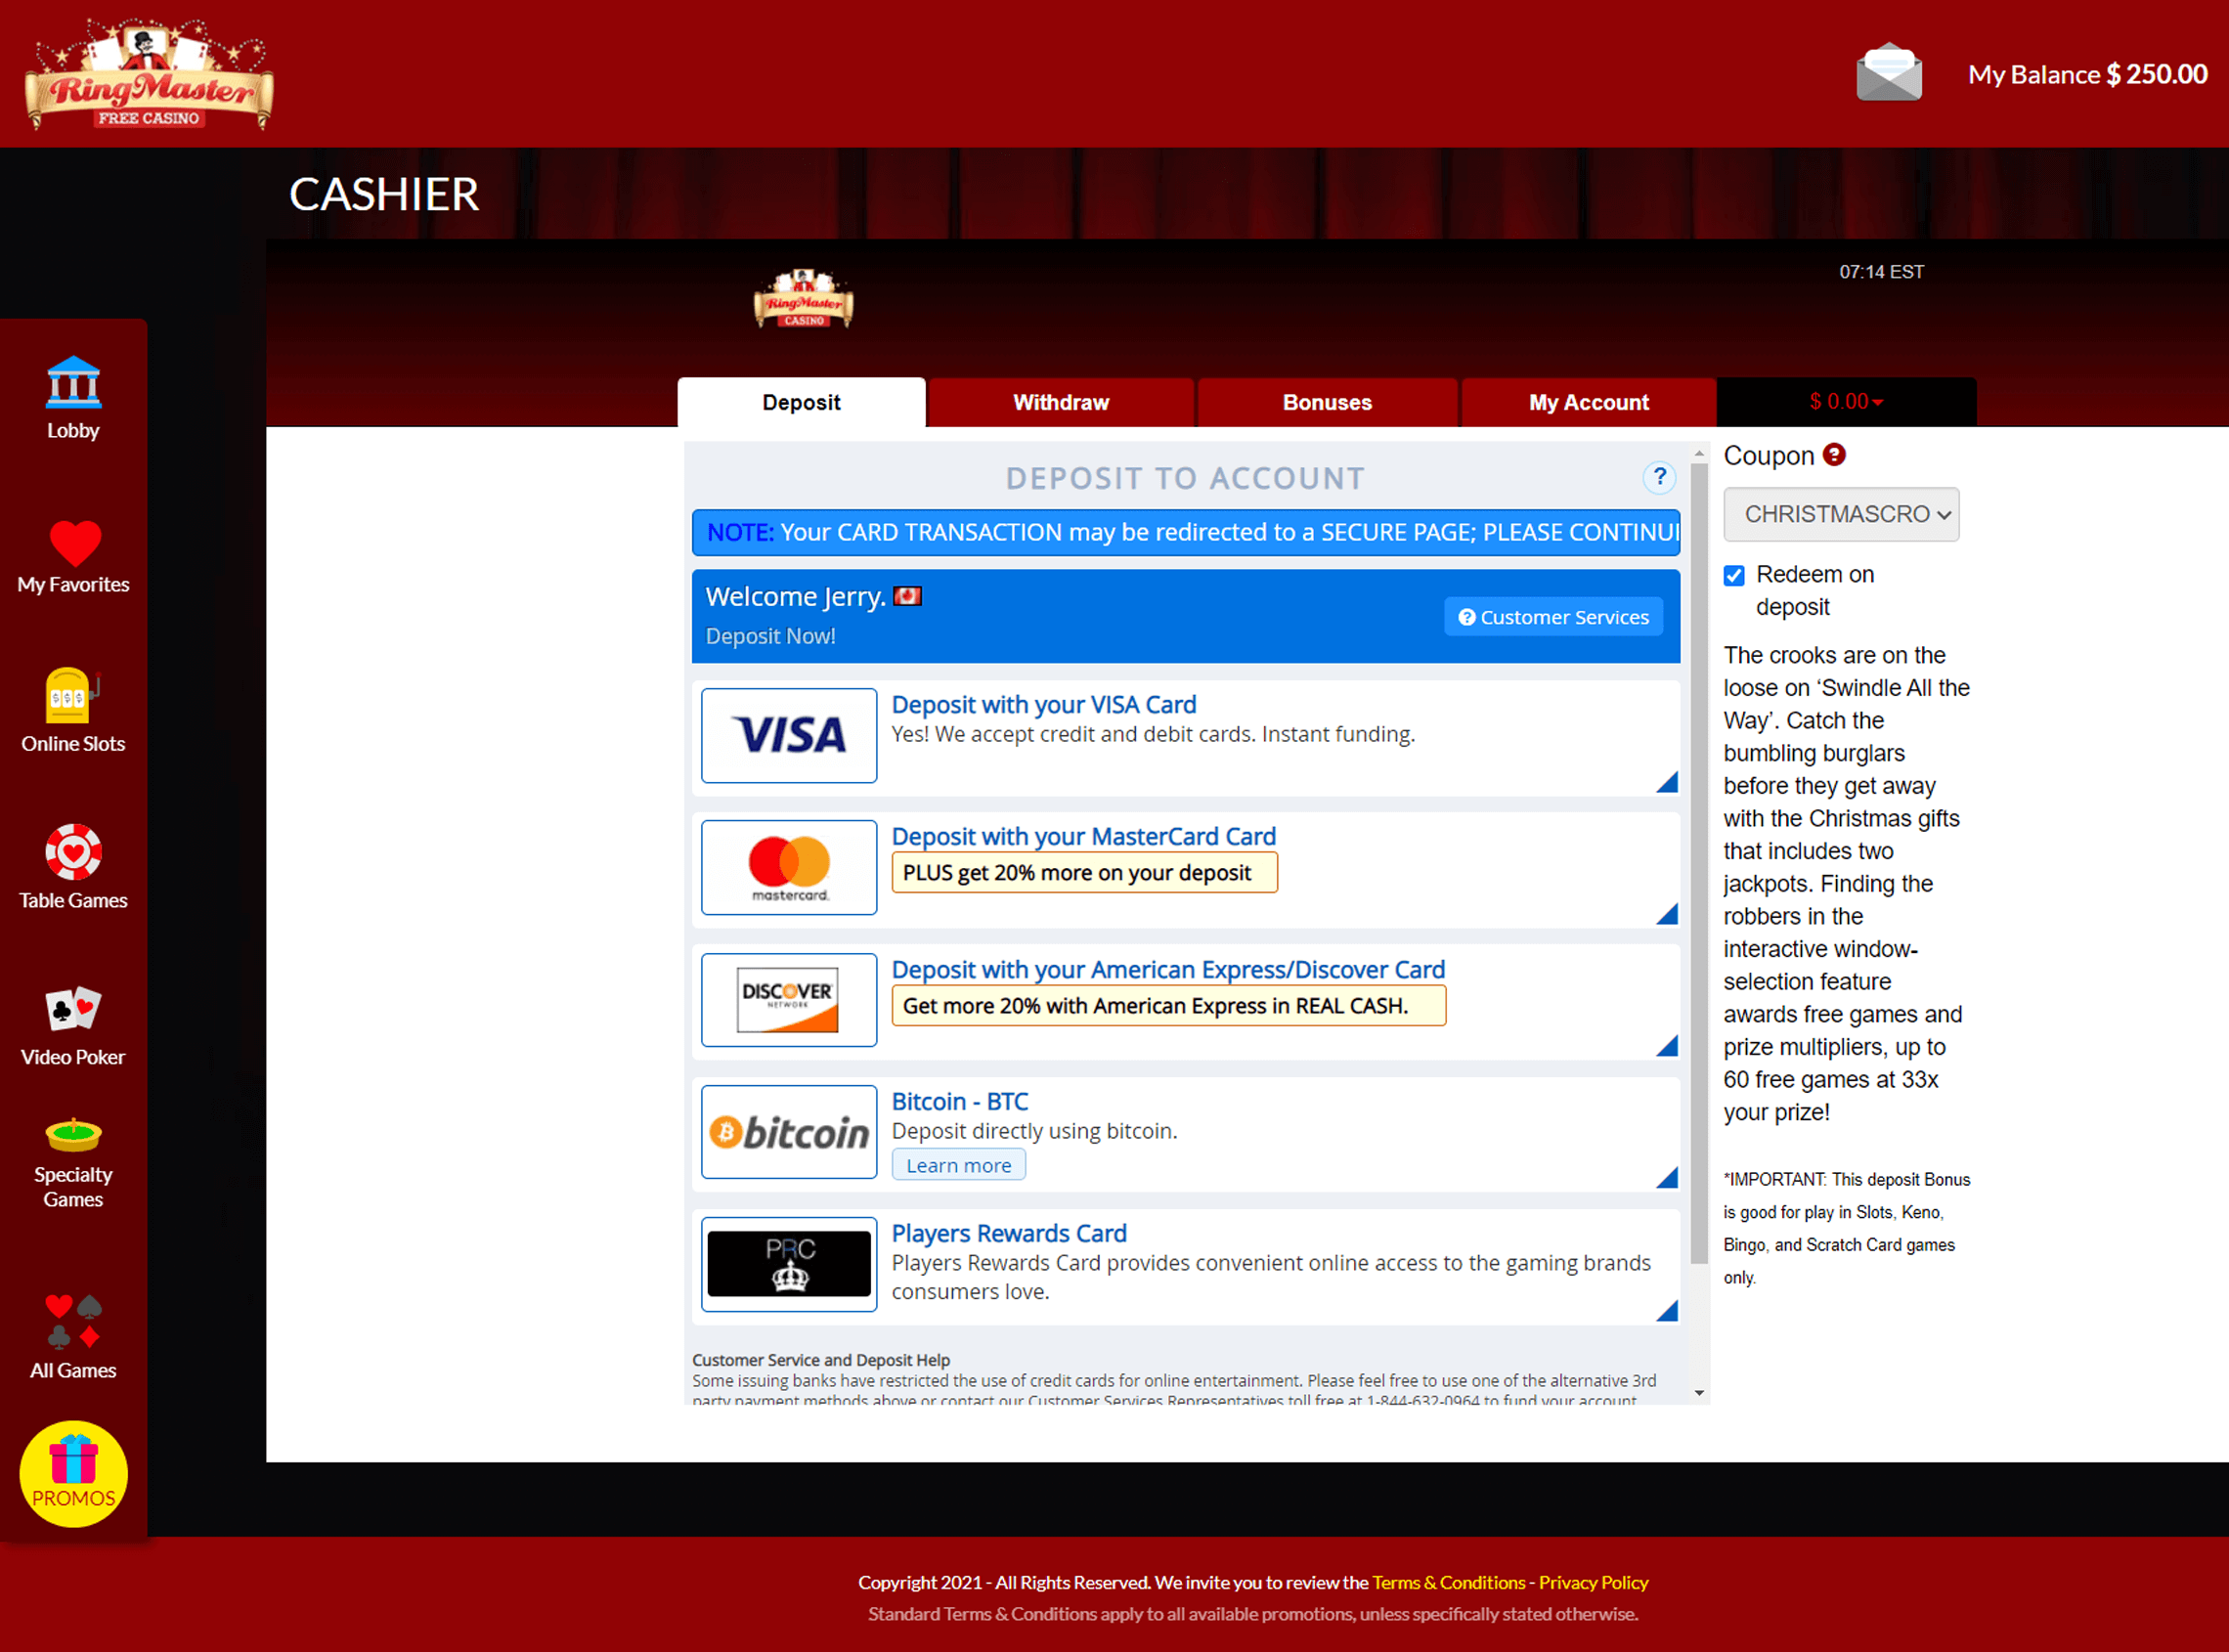Open the Players Rewards Card link
The width and height of the screenshot is (2229, 1652).
[x=1009, y=1233]
